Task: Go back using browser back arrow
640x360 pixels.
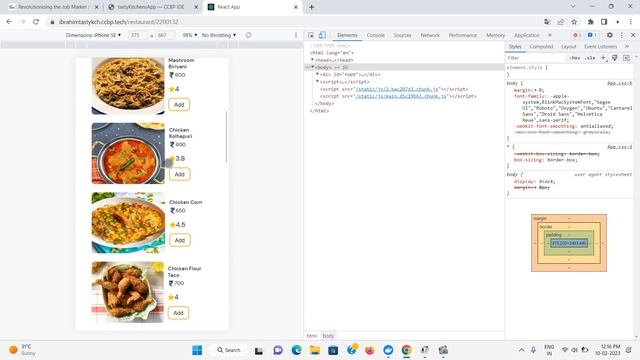Action: pyautogui.click(x=9, y=22)
